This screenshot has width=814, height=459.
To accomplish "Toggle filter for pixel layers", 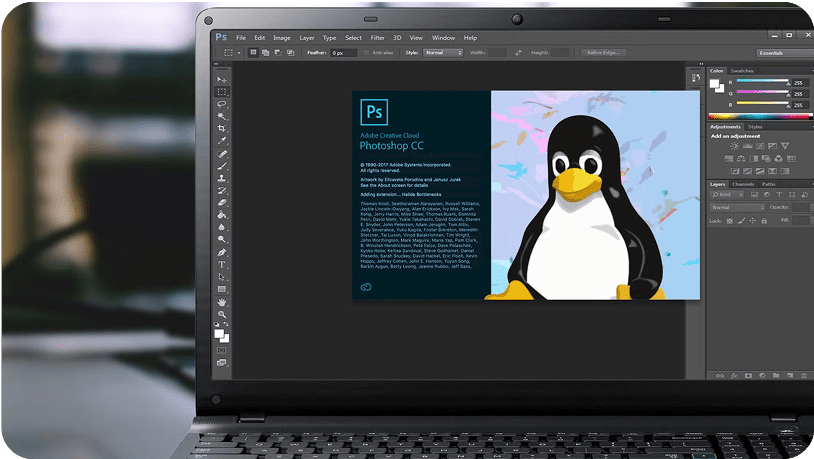I will coord(754,195).
